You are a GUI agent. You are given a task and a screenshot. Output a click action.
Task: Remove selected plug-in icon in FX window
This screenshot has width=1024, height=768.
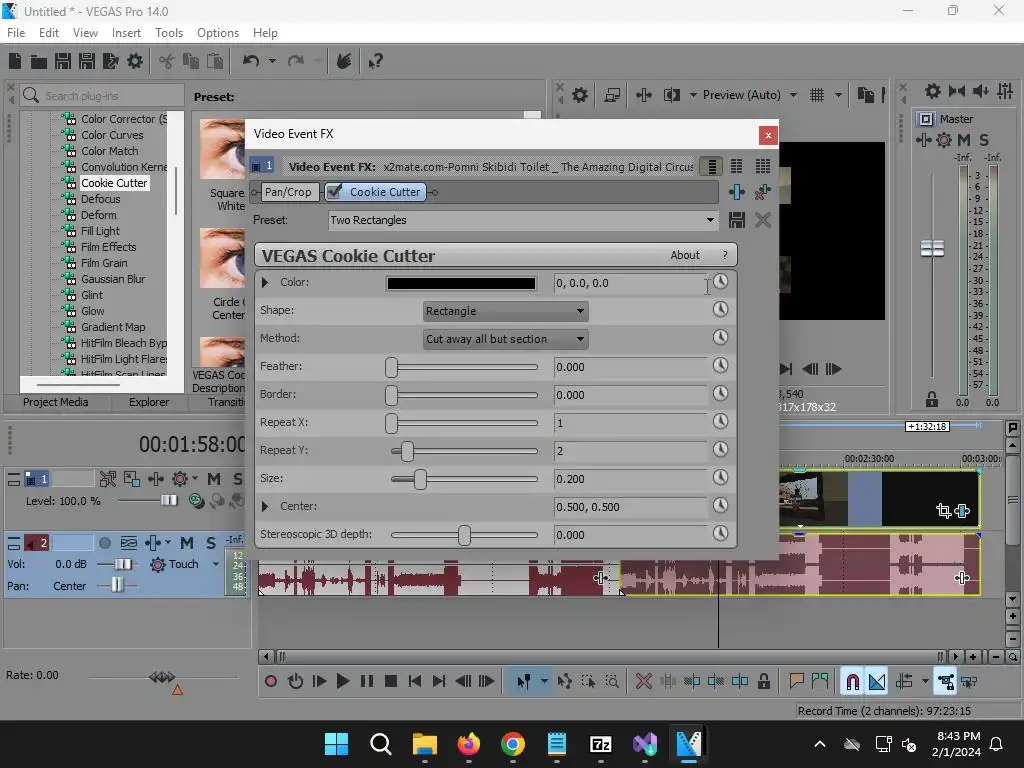tap(762, 192)
